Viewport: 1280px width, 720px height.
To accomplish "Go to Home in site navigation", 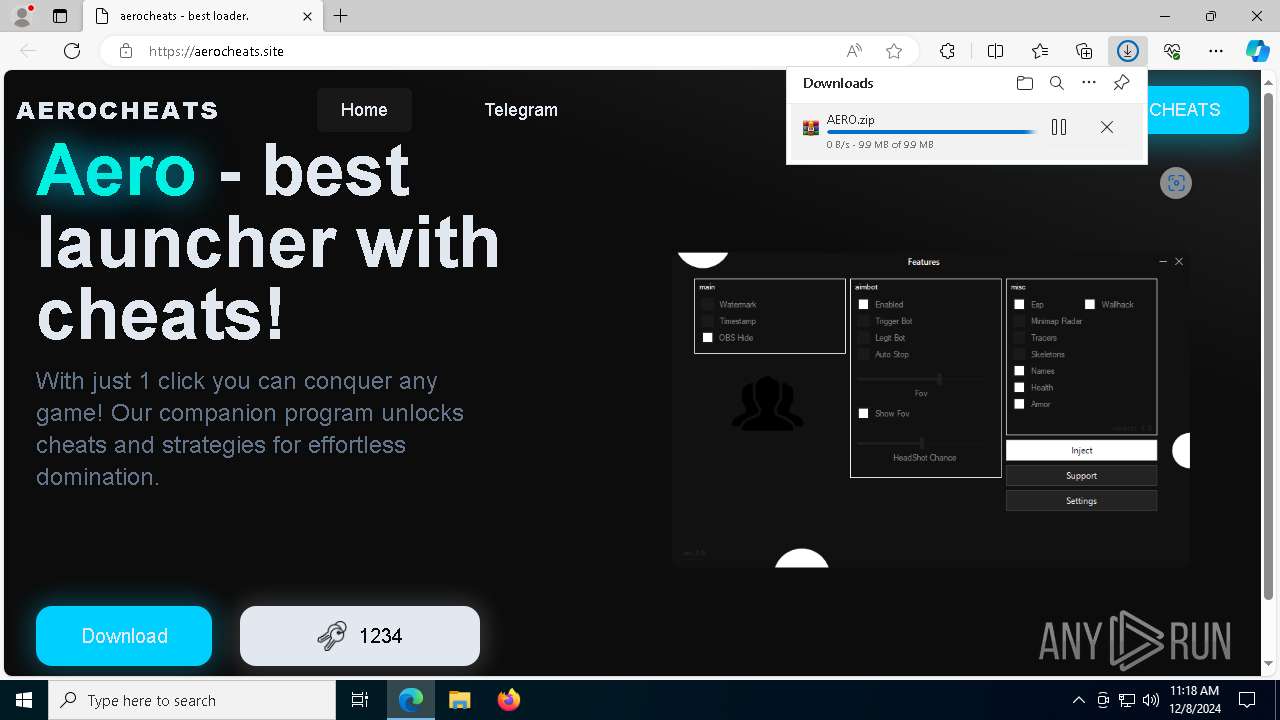I will pos(364,110).
